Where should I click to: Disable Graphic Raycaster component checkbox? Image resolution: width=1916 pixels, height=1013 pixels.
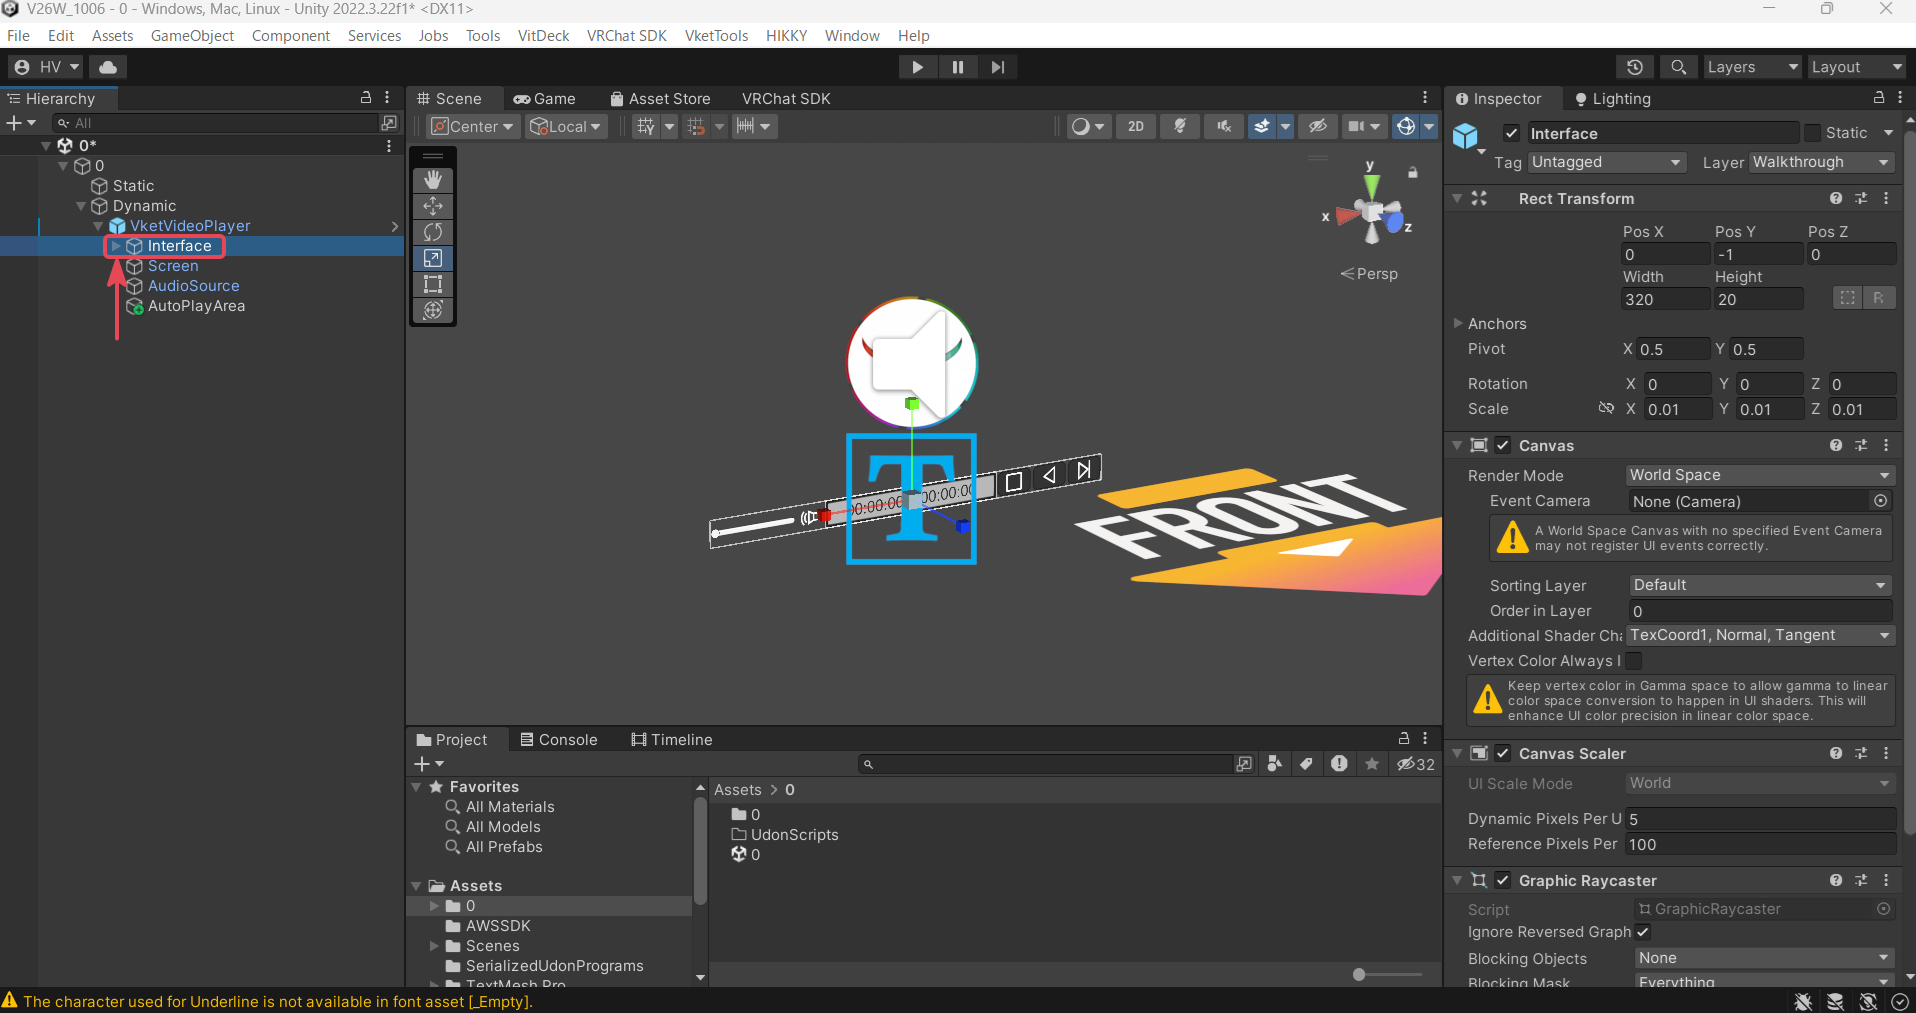[x=1503, y=881]
